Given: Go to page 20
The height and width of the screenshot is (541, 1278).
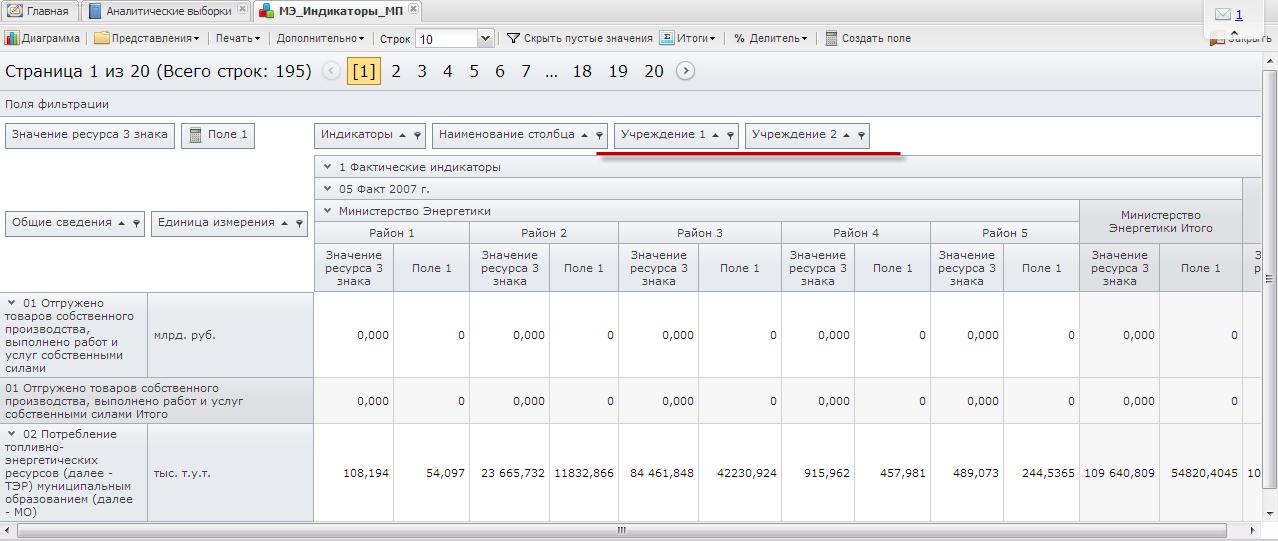Looking at the screenshot, I should point(654,71).
